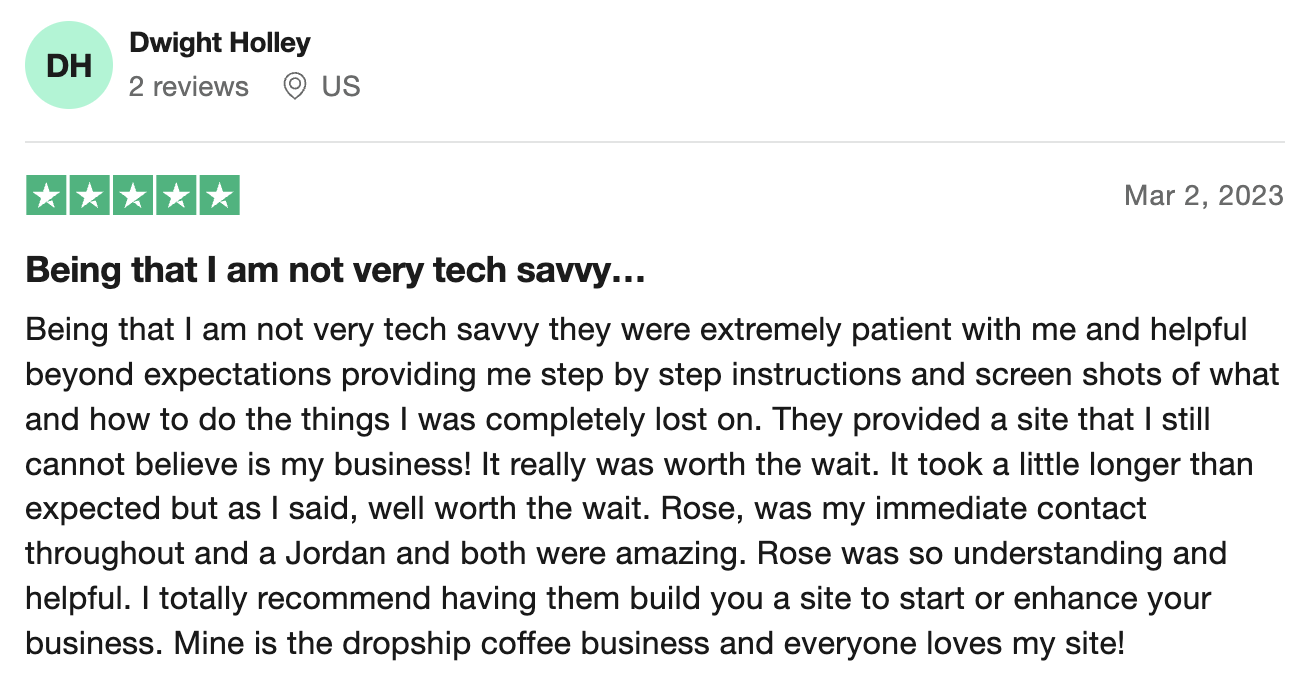Click the US country label

pos(341,87)
